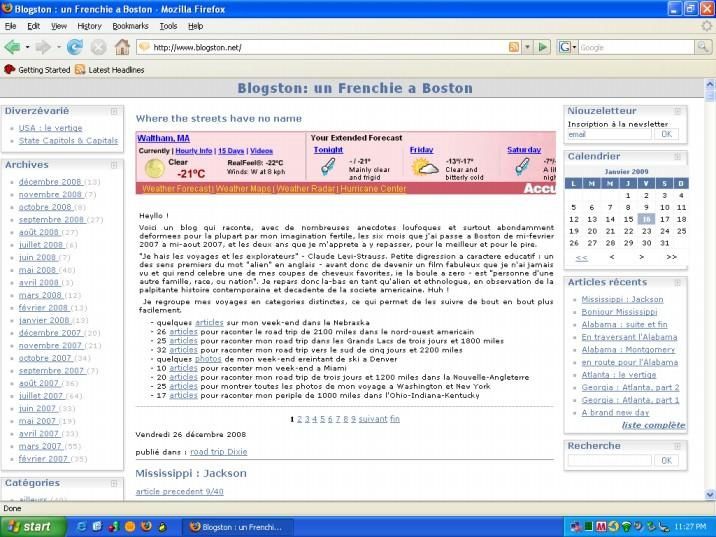Open the décembre 2008 archive
This screenshot has width=716, height=537.
50,182
